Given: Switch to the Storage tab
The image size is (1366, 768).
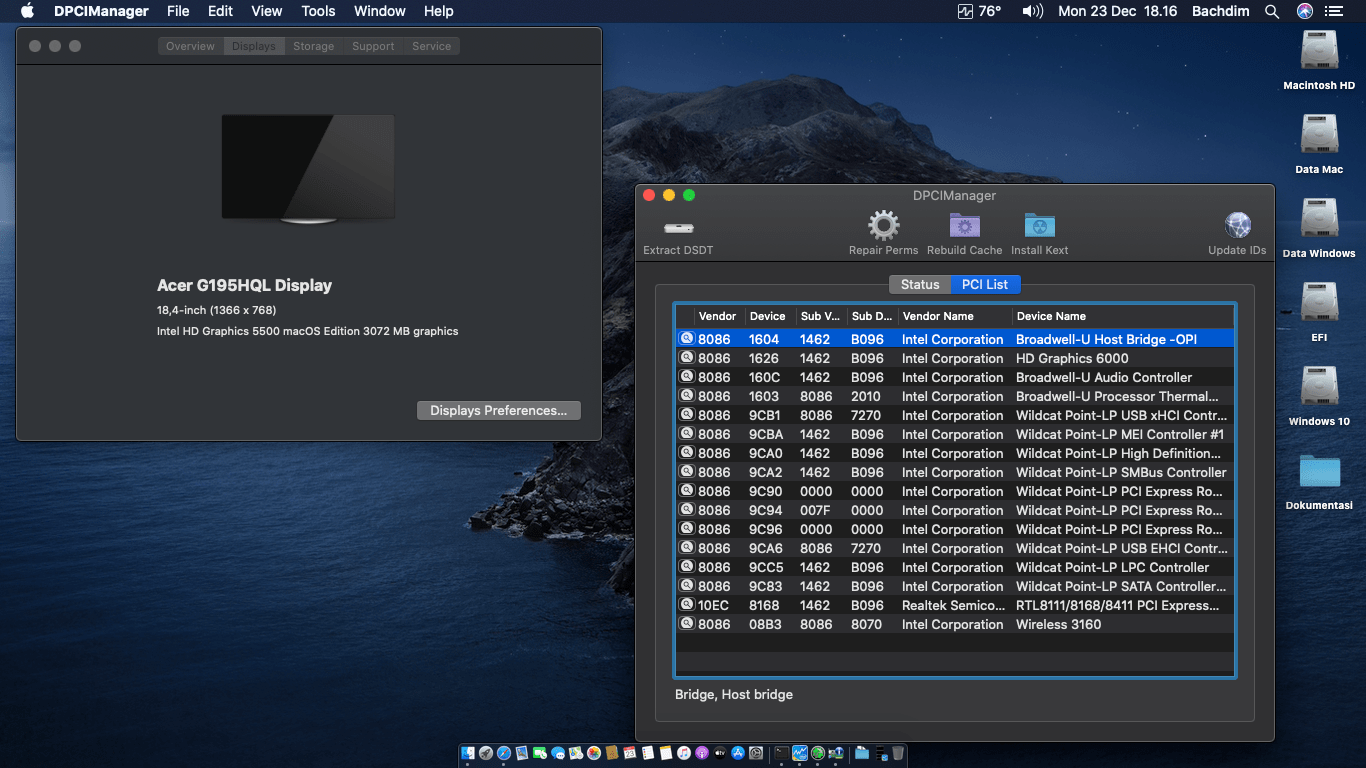Looking at the screenshot, I should (313, 46).
